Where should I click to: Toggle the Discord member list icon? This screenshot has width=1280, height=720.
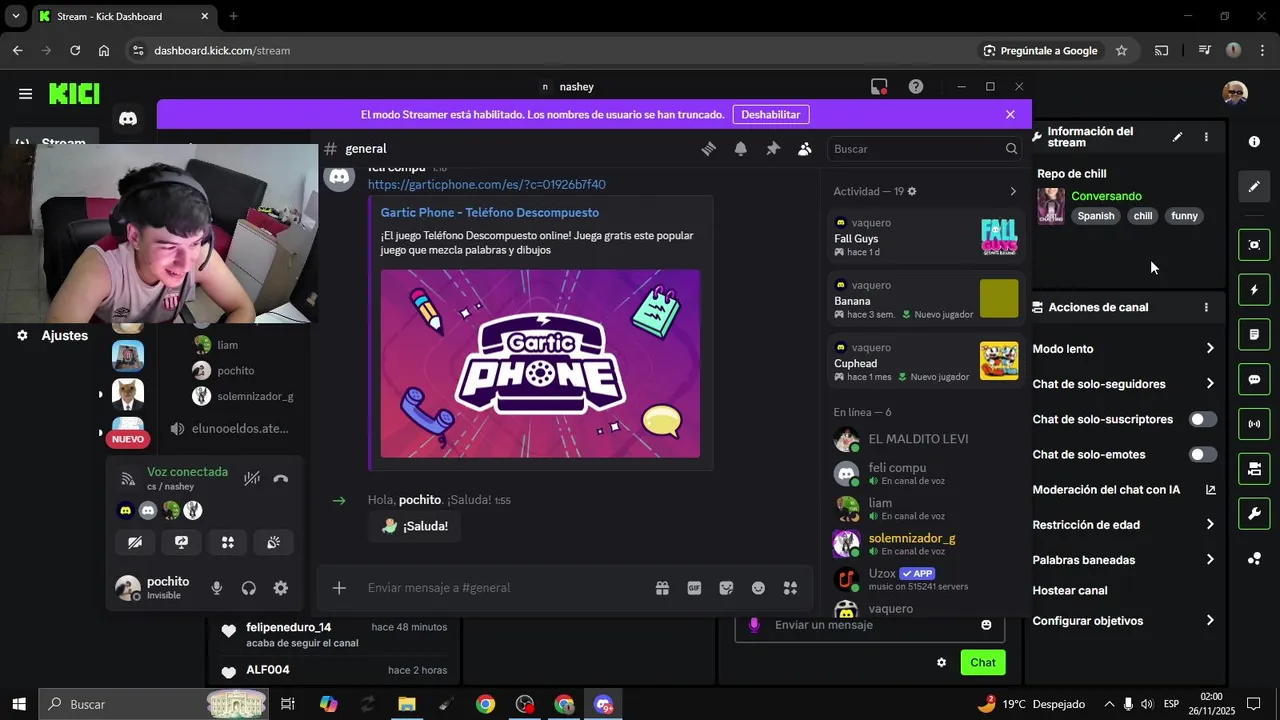pos(805,149)
